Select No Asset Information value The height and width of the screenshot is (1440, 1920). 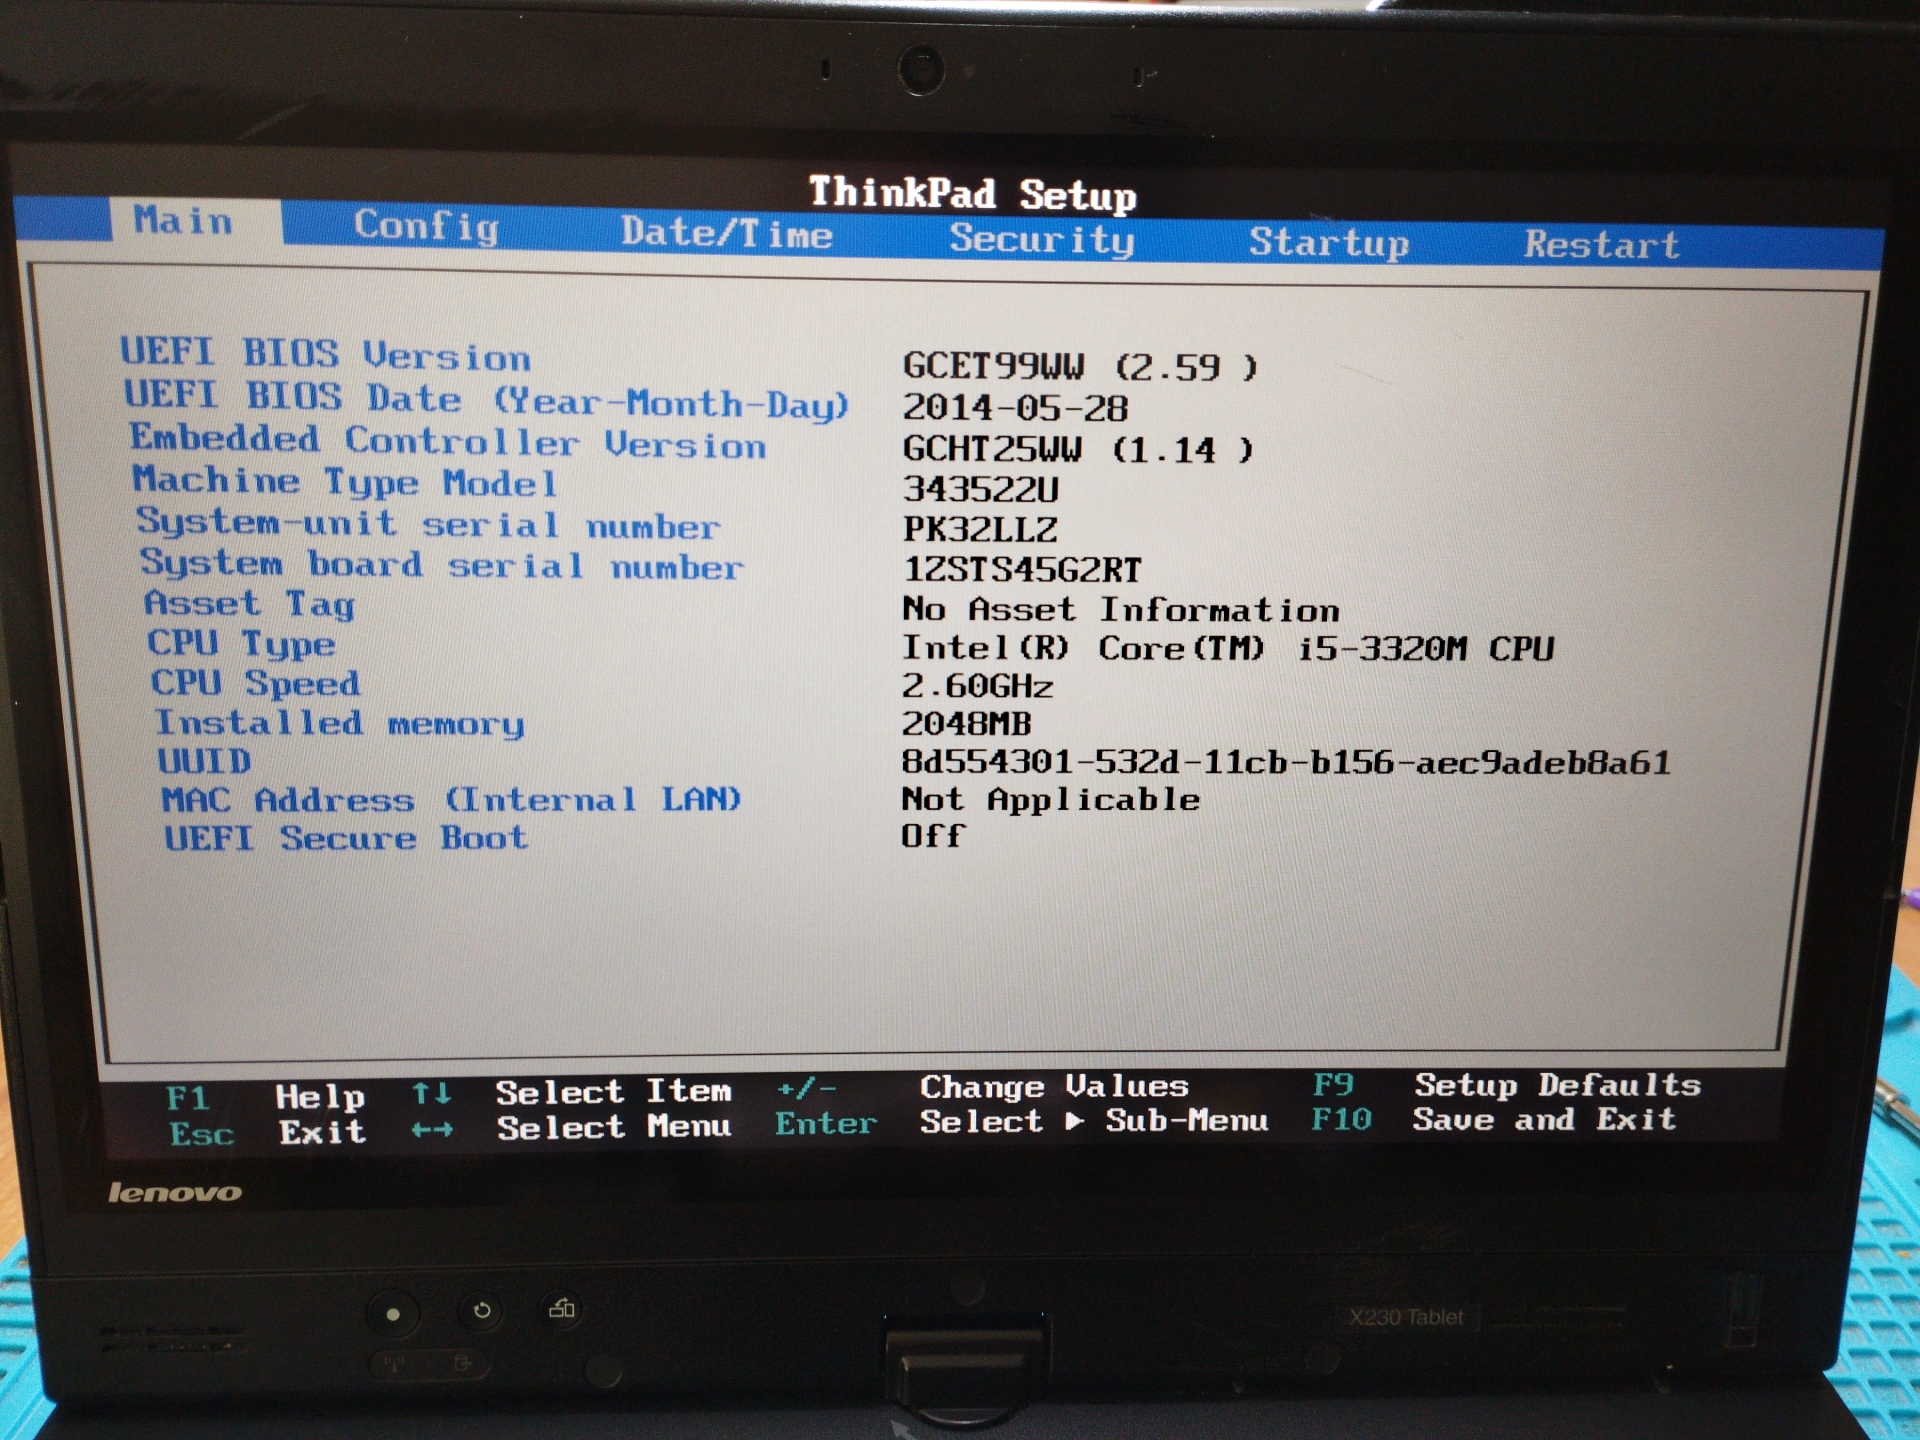[x=1120, y=609]
